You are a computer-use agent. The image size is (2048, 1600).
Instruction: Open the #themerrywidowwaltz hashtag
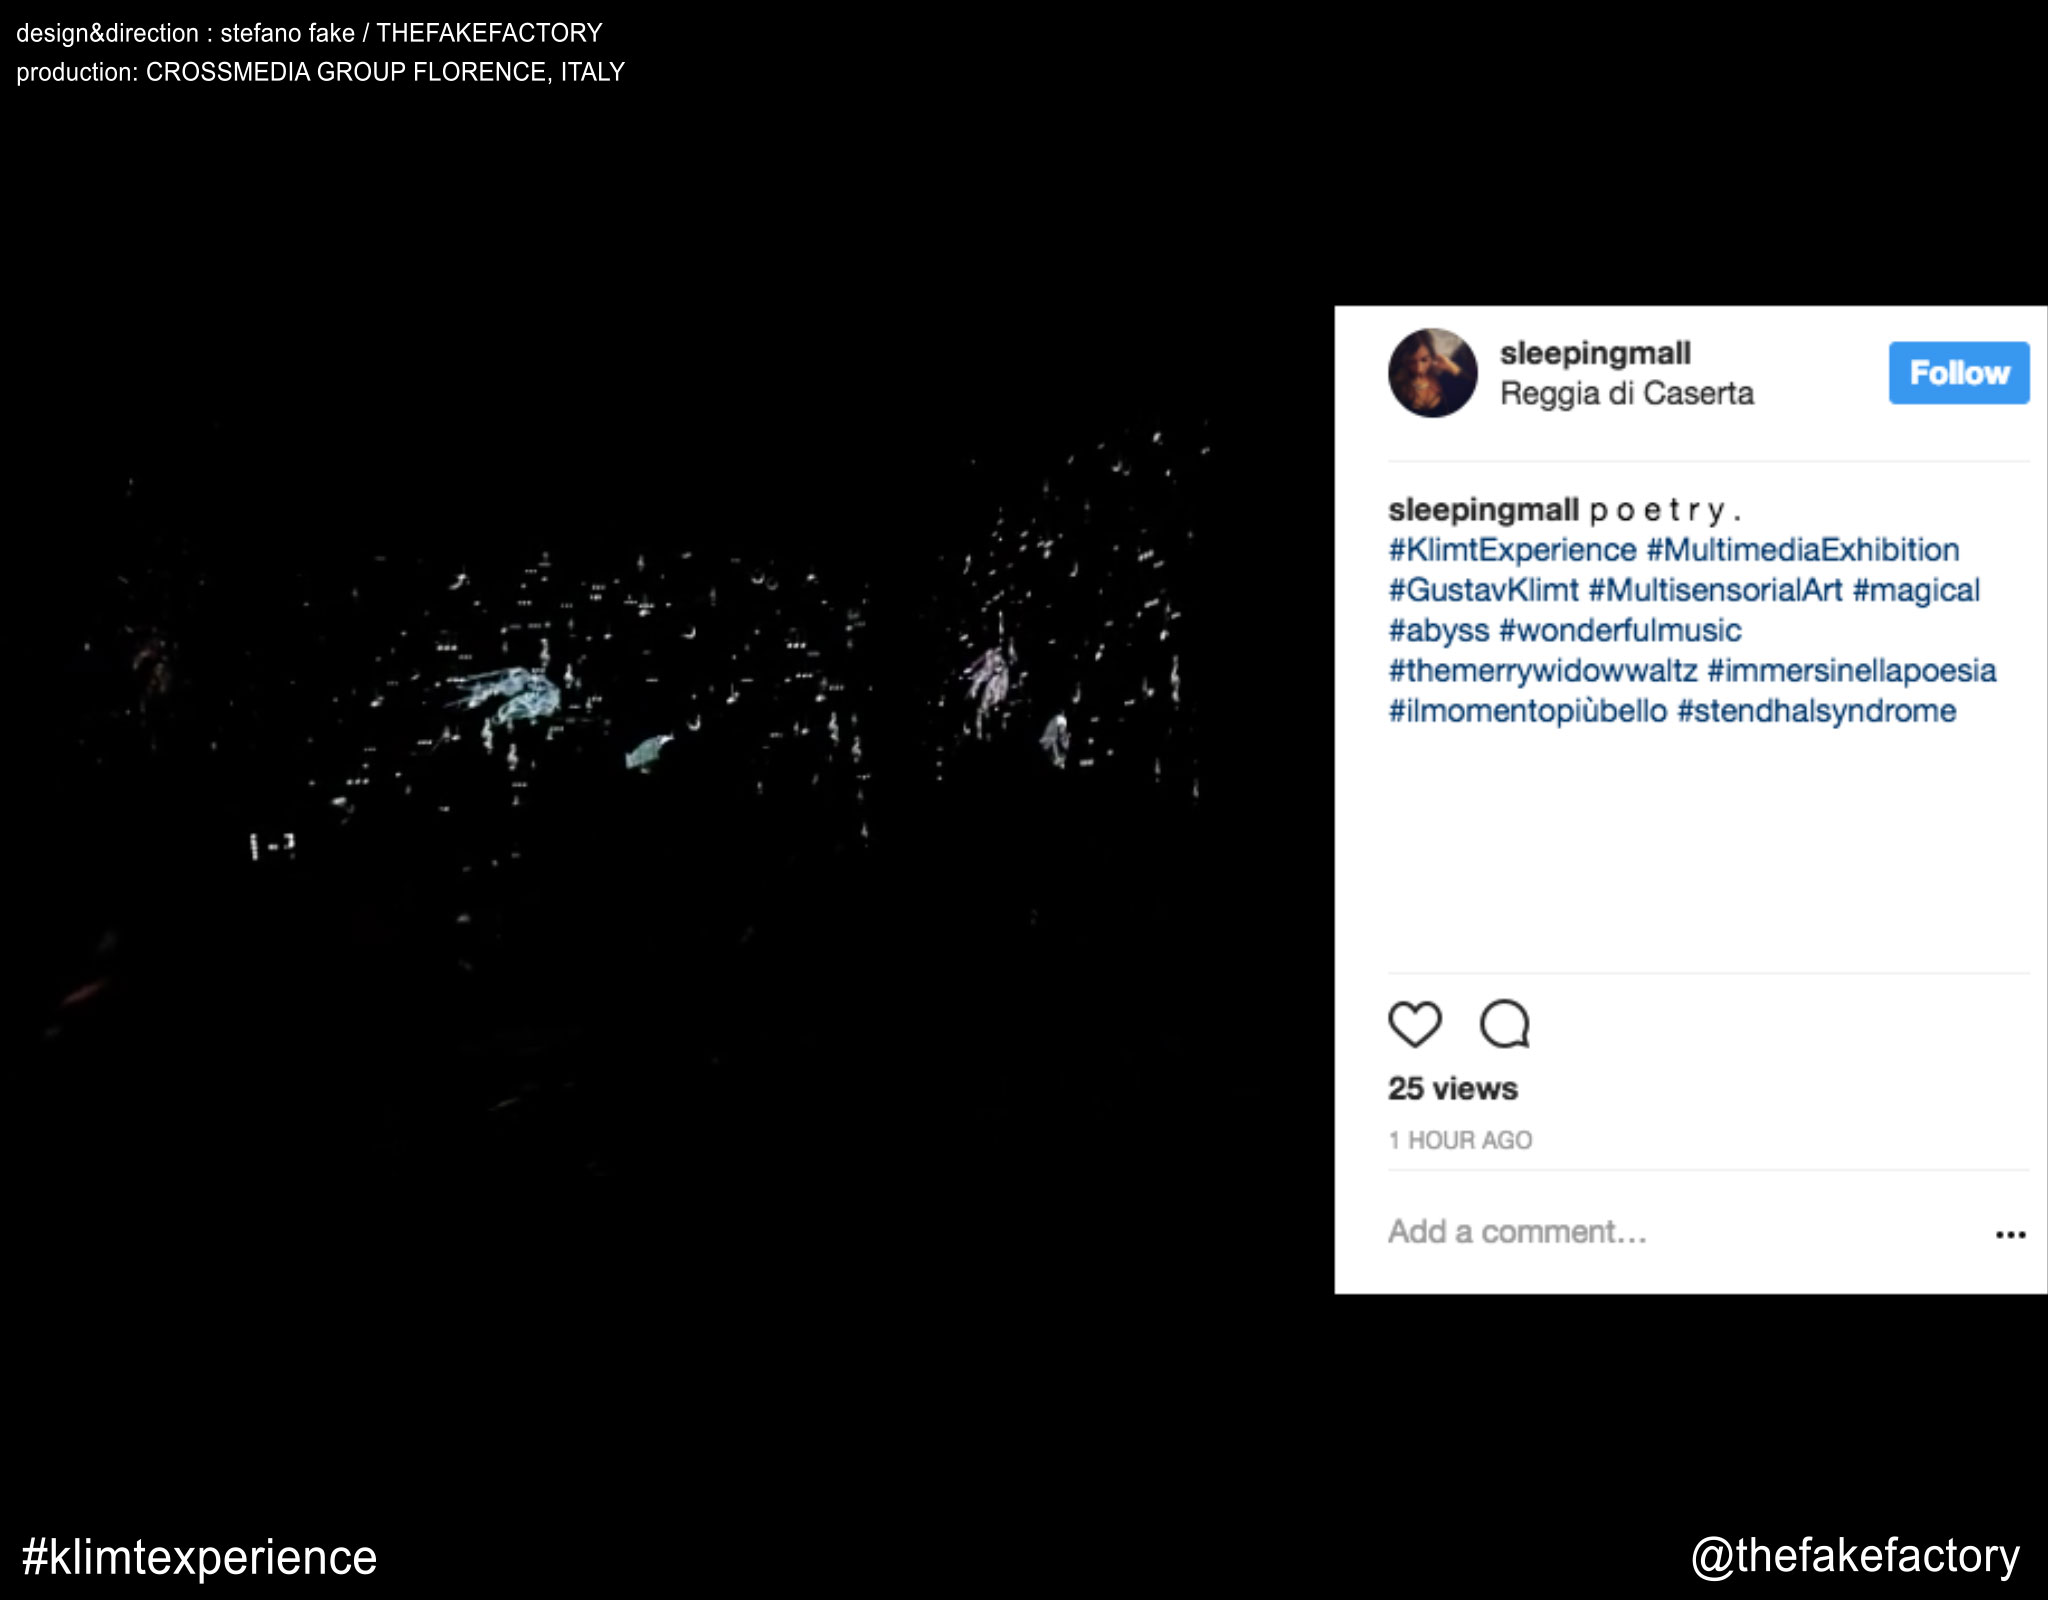pyautogui.click(x=1543, y=670)
